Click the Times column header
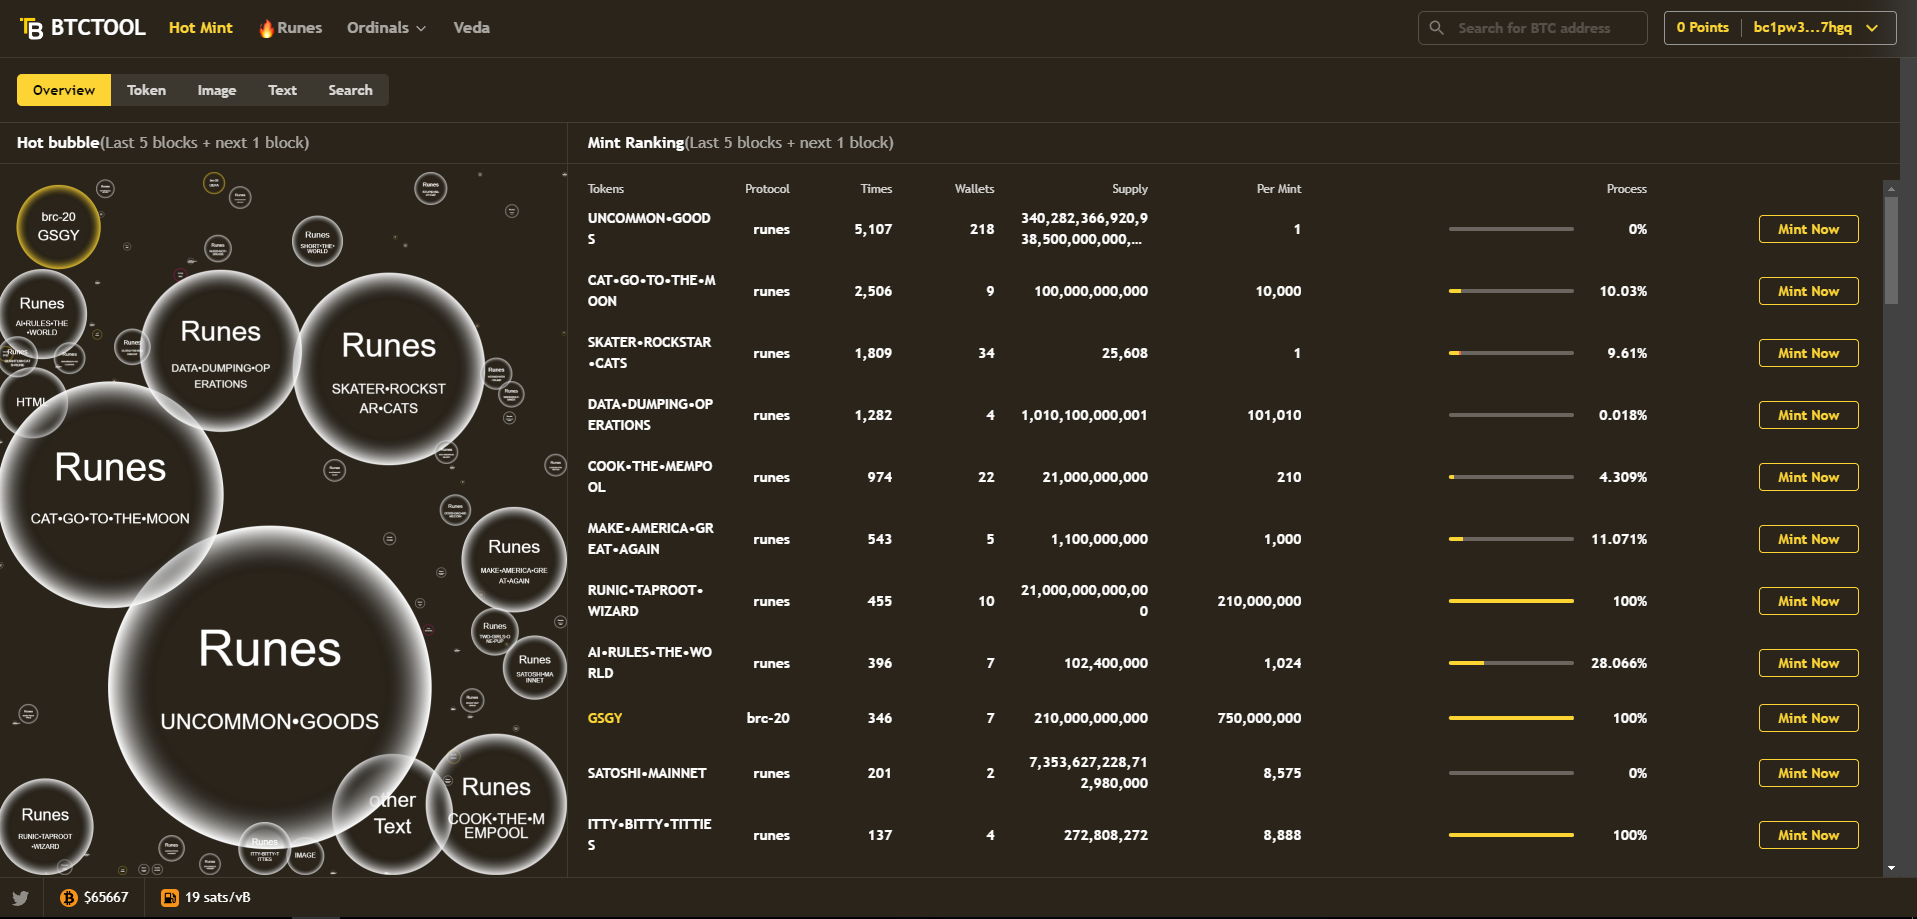Viewport: 1917px width, 919px height. click(876, 189)
